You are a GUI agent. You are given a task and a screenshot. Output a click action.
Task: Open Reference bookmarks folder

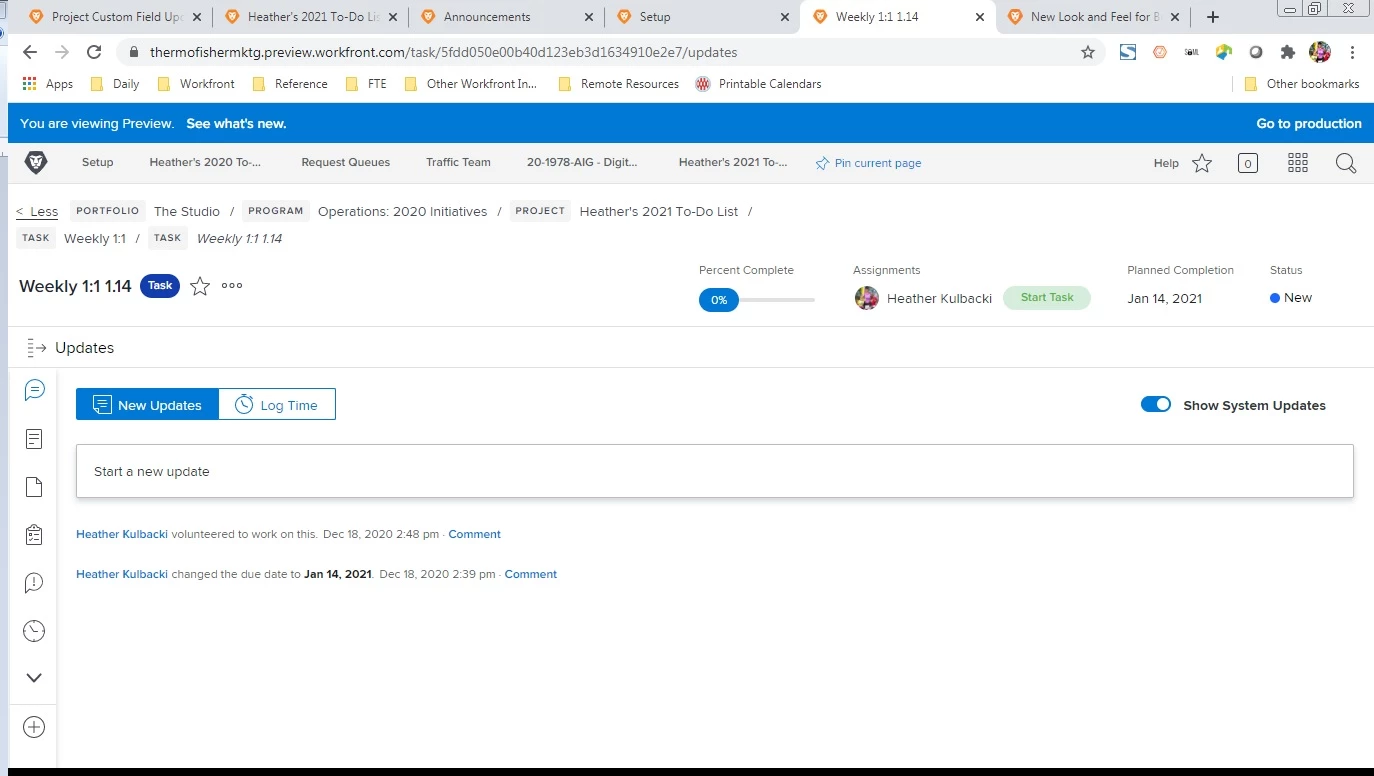pos(290,84)
